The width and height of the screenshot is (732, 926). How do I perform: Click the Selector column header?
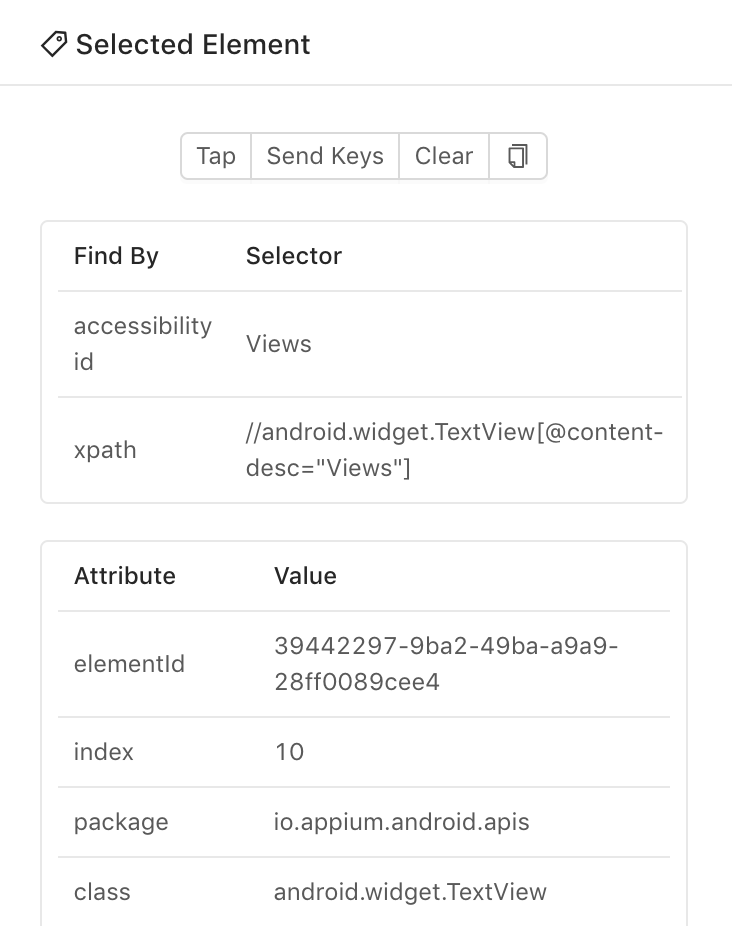[x=294, y=256]
